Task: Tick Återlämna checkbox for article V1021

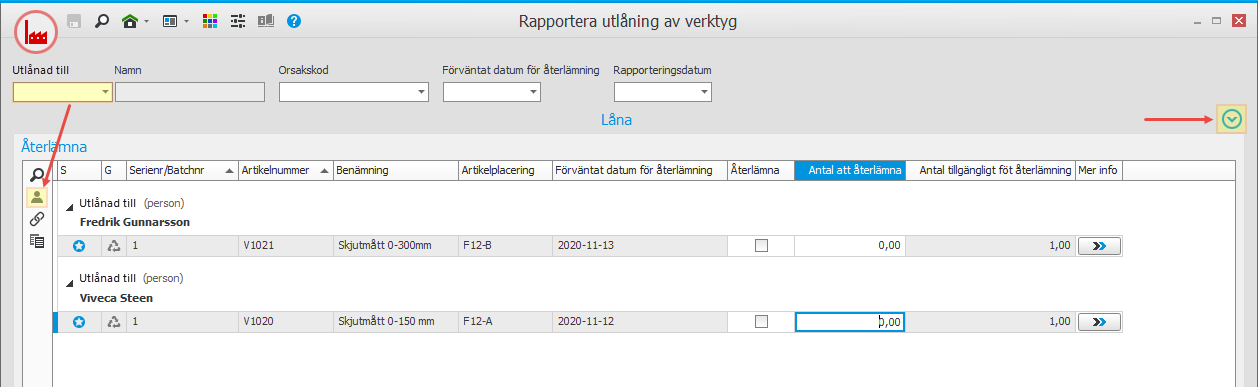Action: tap(761, 245)
